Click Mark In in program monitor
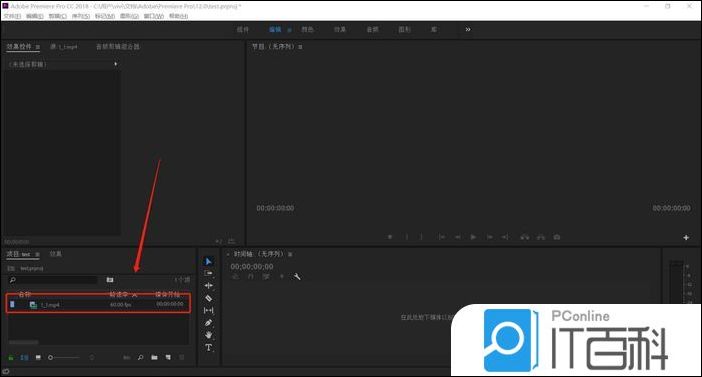 point(407,237)
